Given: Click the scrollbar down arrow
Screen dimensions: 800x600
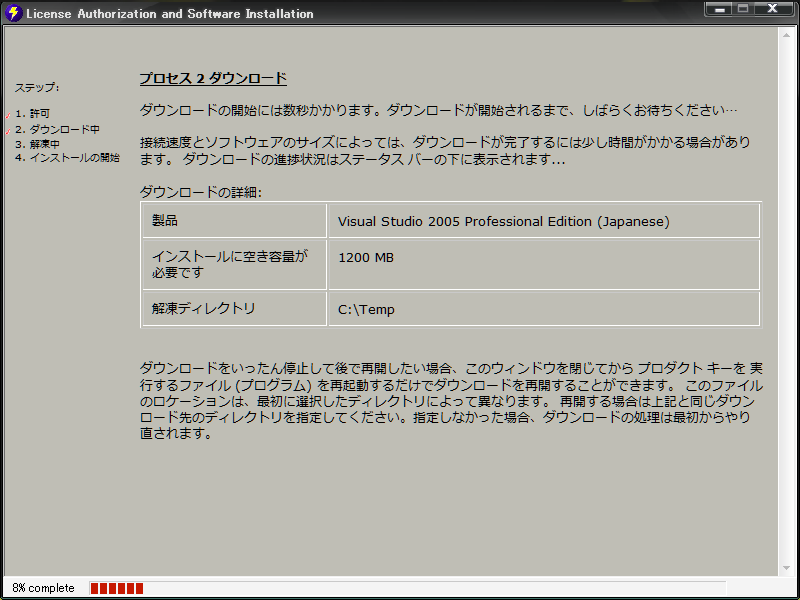Looking at the screenshot, I should tap(786, 569).
